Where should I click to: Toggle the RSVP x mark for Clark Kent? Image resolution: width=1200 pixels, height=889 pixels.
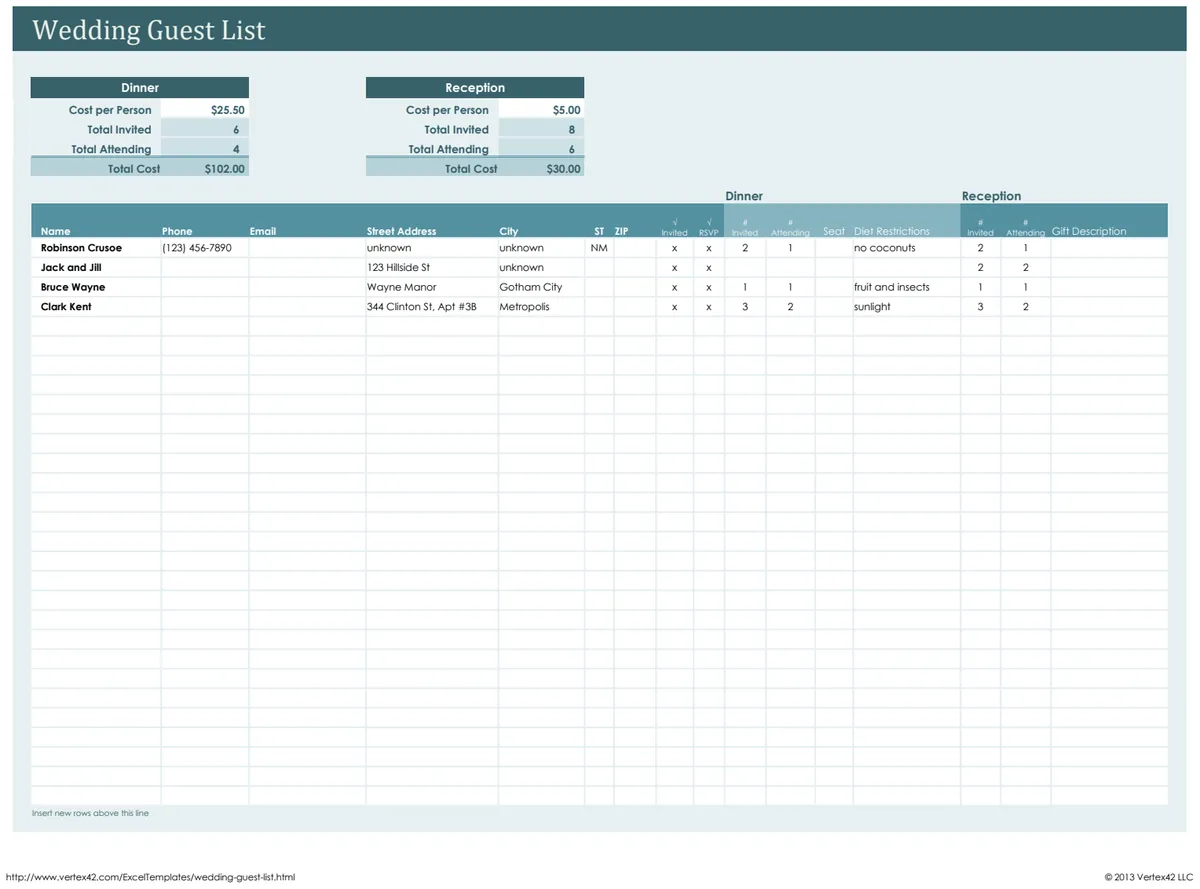(x=709, y=307)
